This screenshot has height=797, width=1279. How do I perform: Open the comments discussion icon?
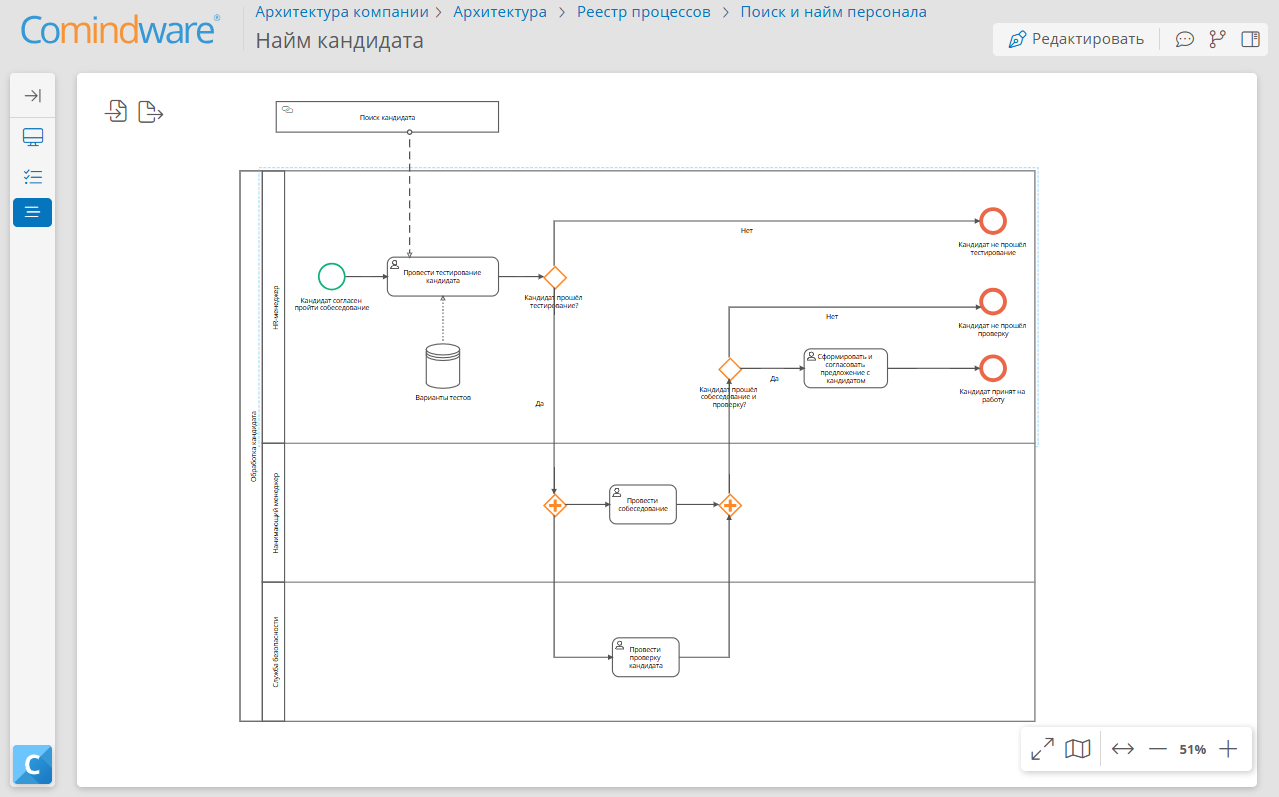(x=1185, y=39)
